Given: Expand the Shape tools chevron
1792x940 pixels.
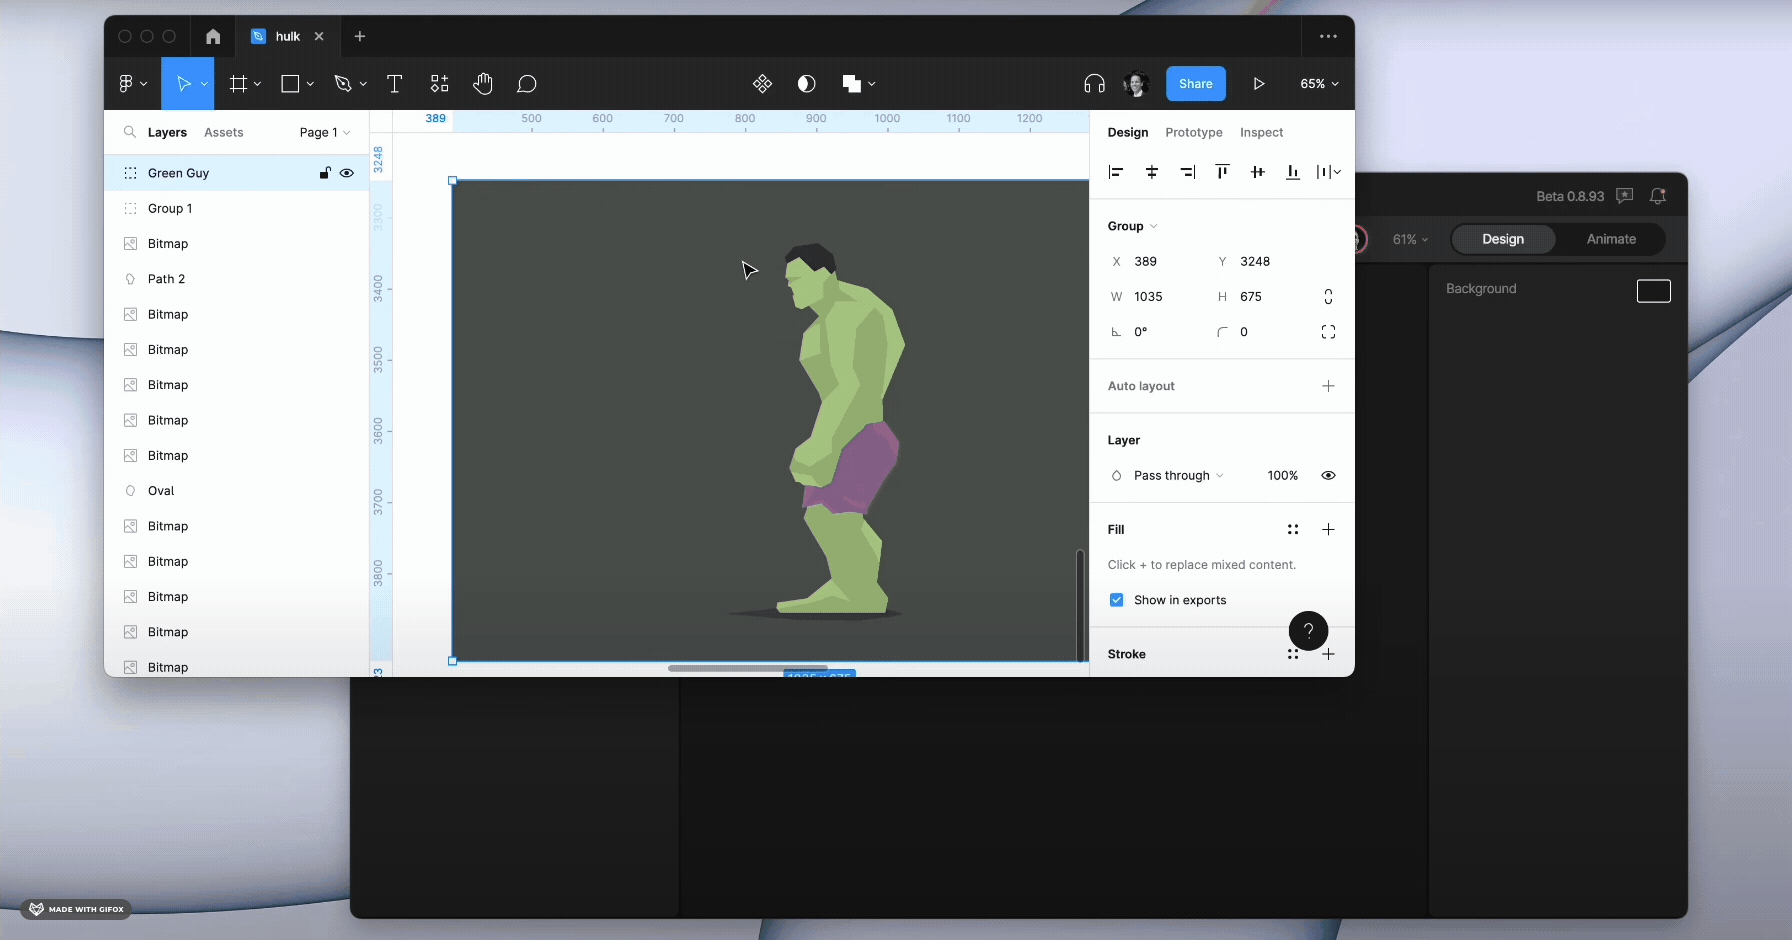Looking at the screenshot, I should tap(310, 84).
